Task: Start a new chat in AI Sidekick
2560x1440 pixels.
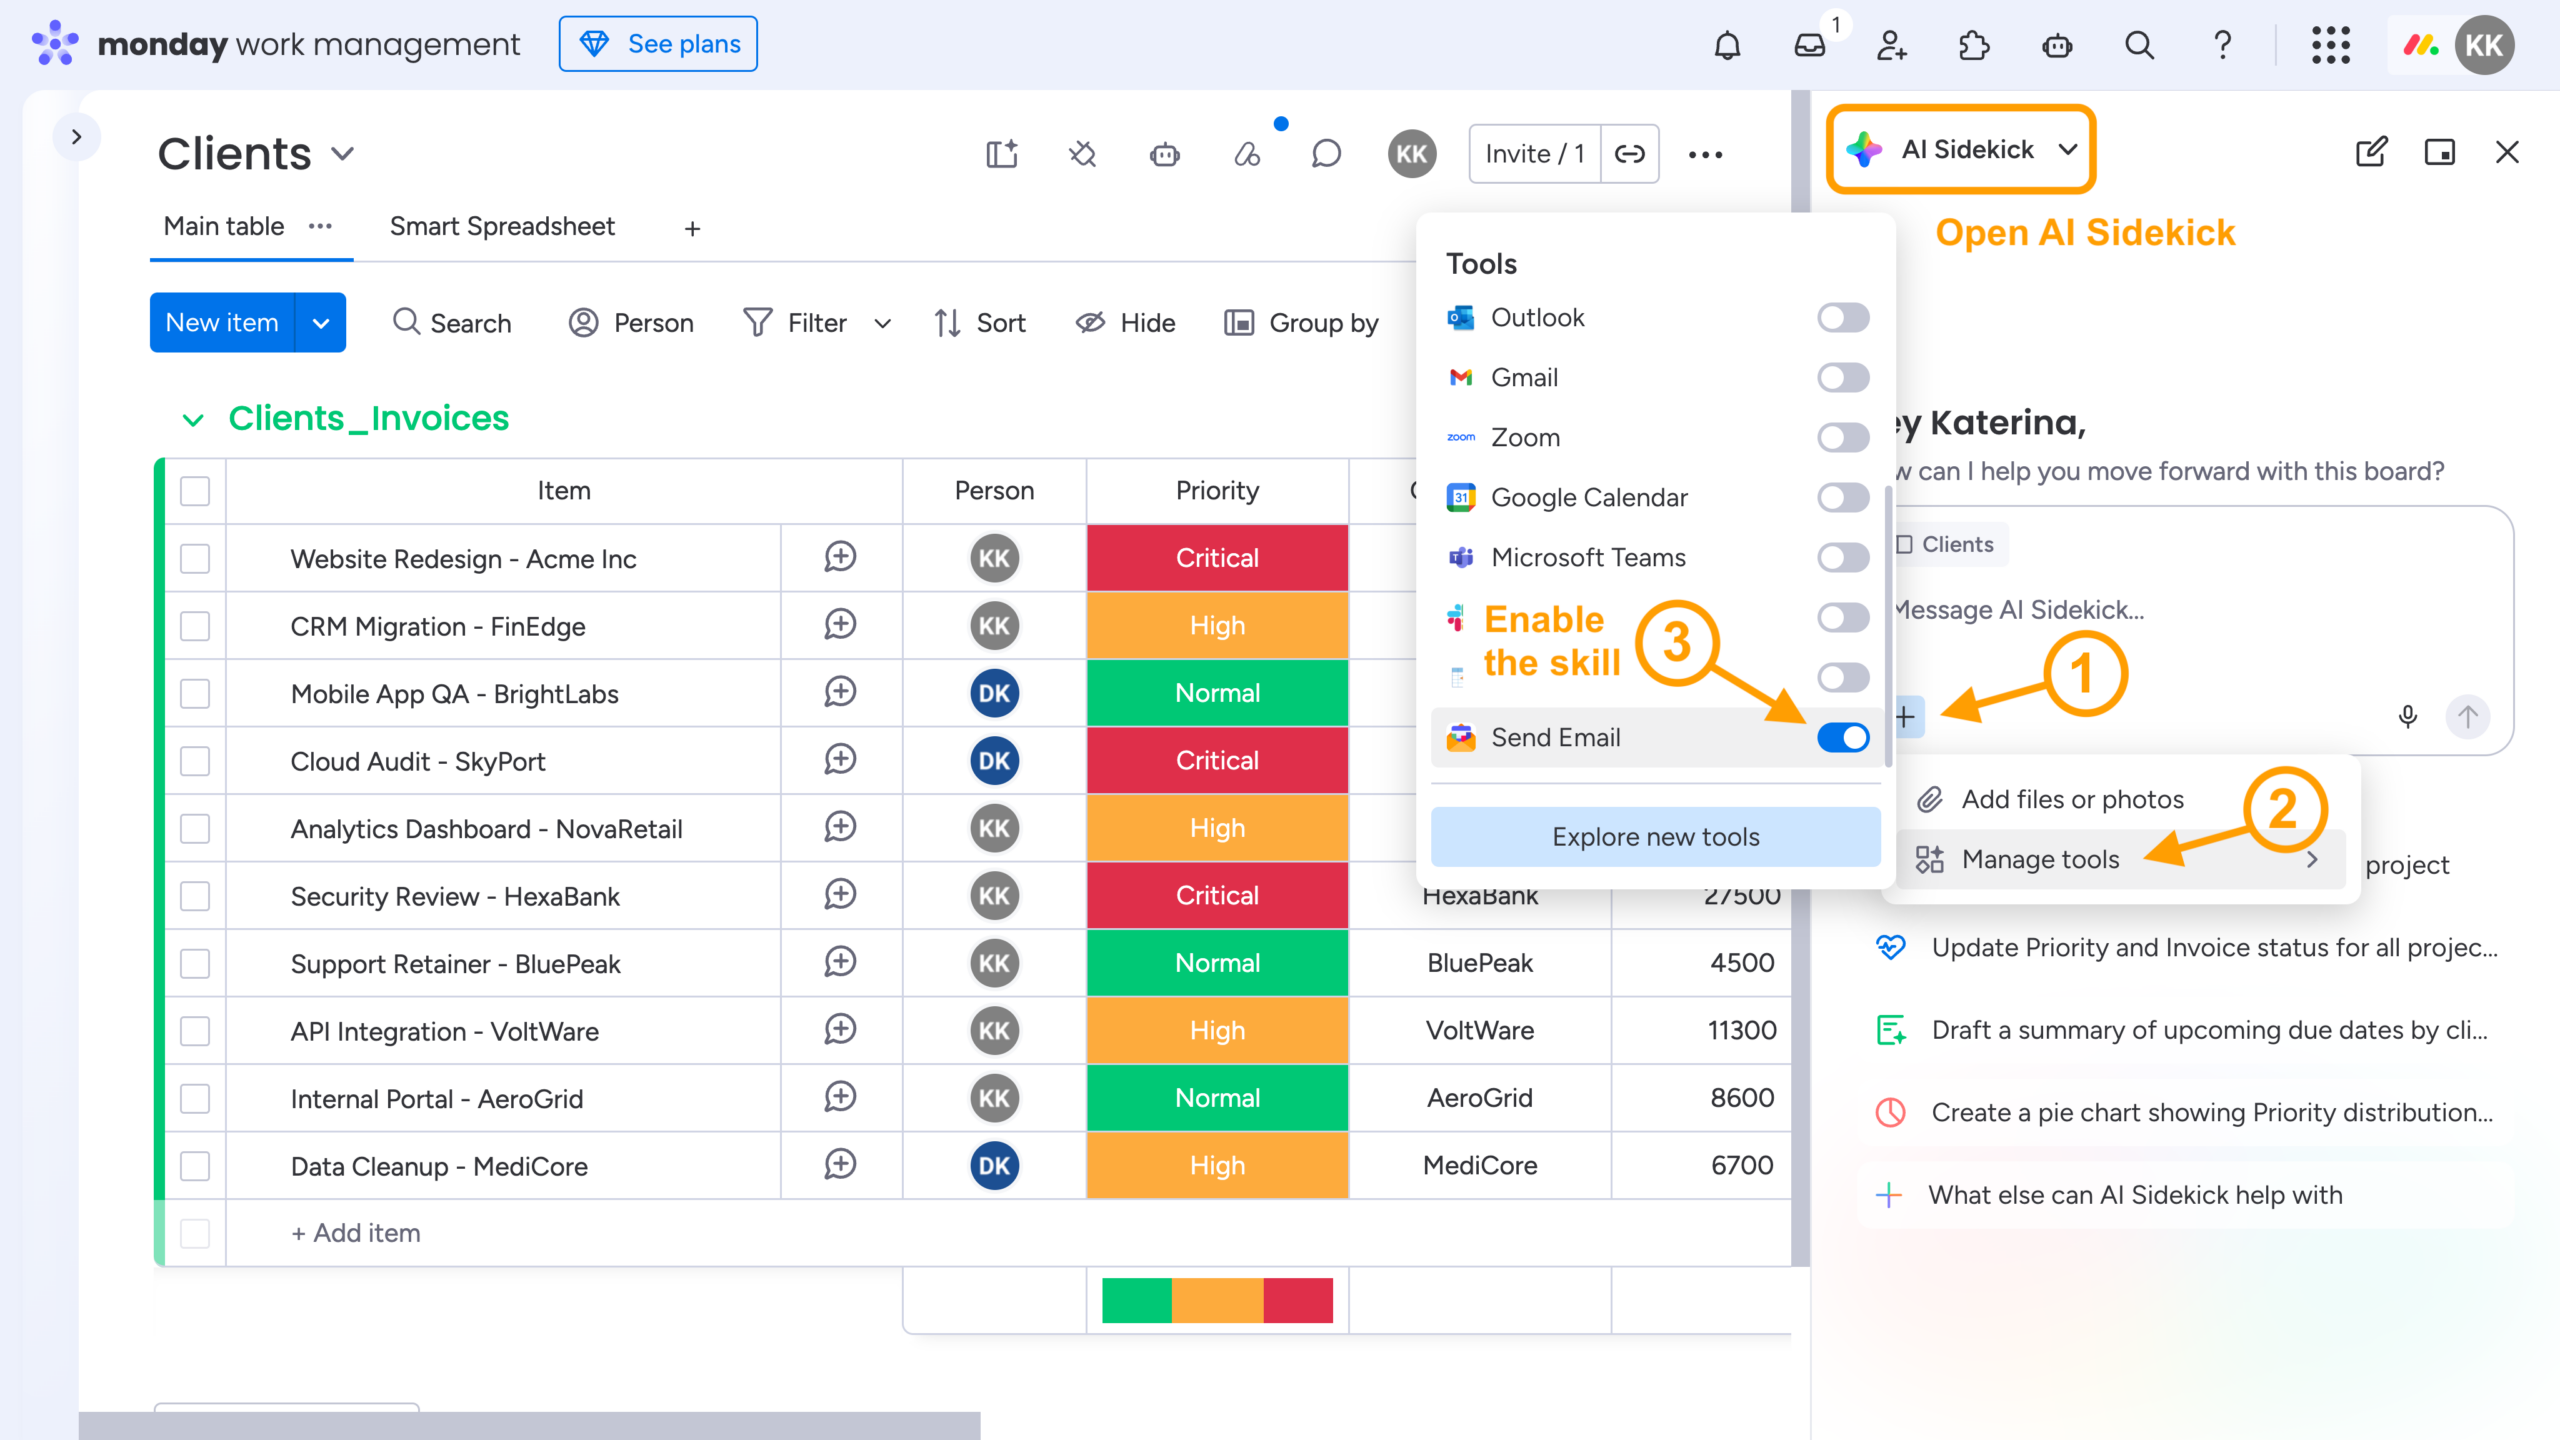Action: click(x=2371, y=152)
